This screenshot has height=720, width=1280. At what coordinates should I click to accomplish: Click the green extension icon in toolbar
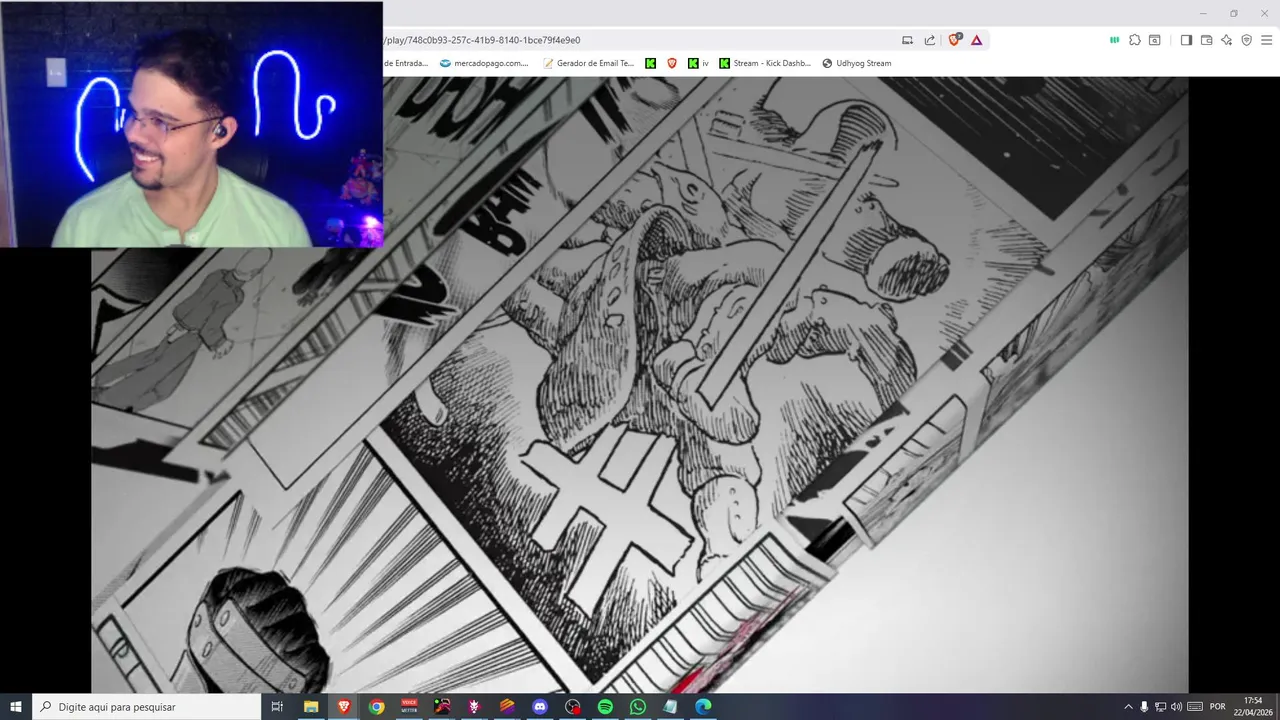(x=1114, y=40)
